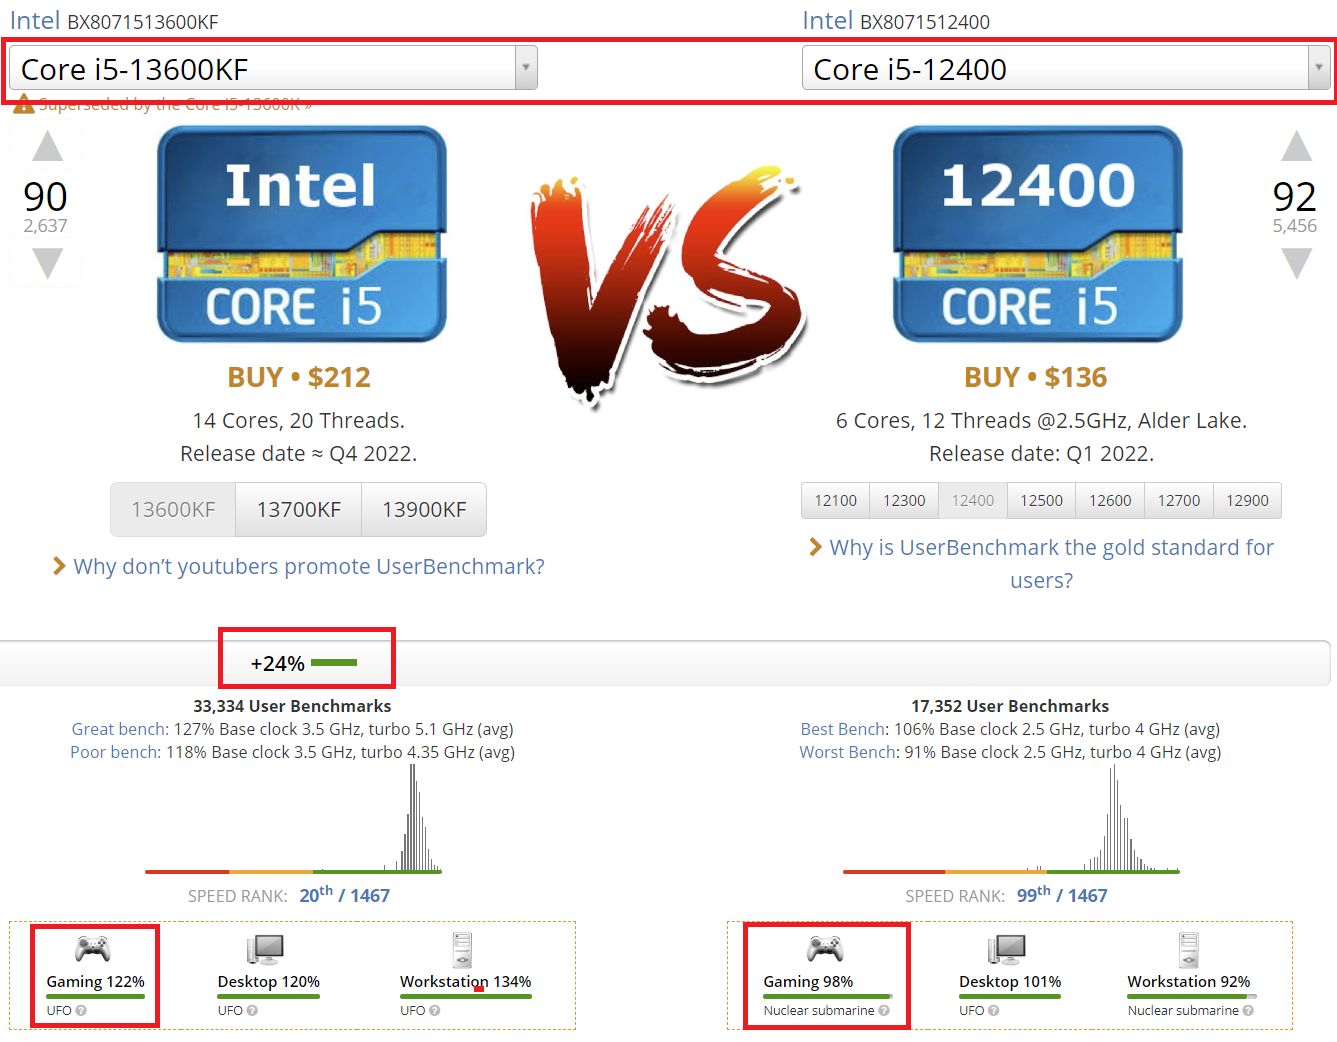Open Nuclear submarine help icon under Gaming 98%
This screenshot has height=1042, width=1337.
click(884, 1011)
